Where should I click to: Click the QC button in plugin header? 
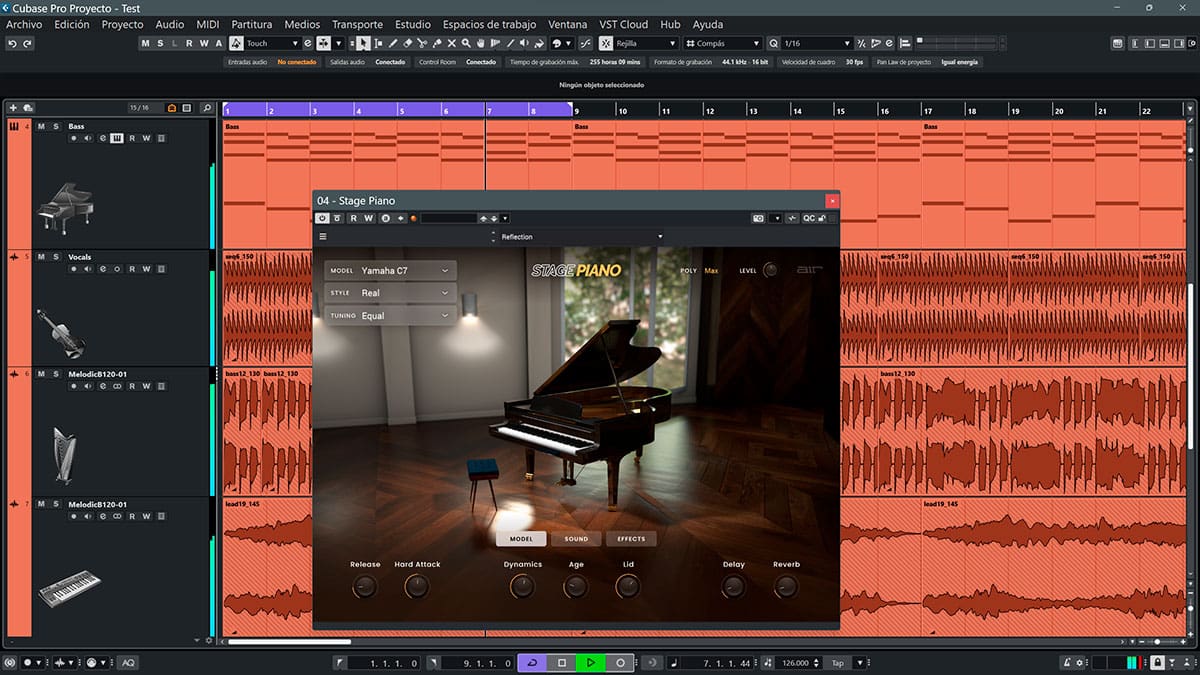[x=809, y=218]
